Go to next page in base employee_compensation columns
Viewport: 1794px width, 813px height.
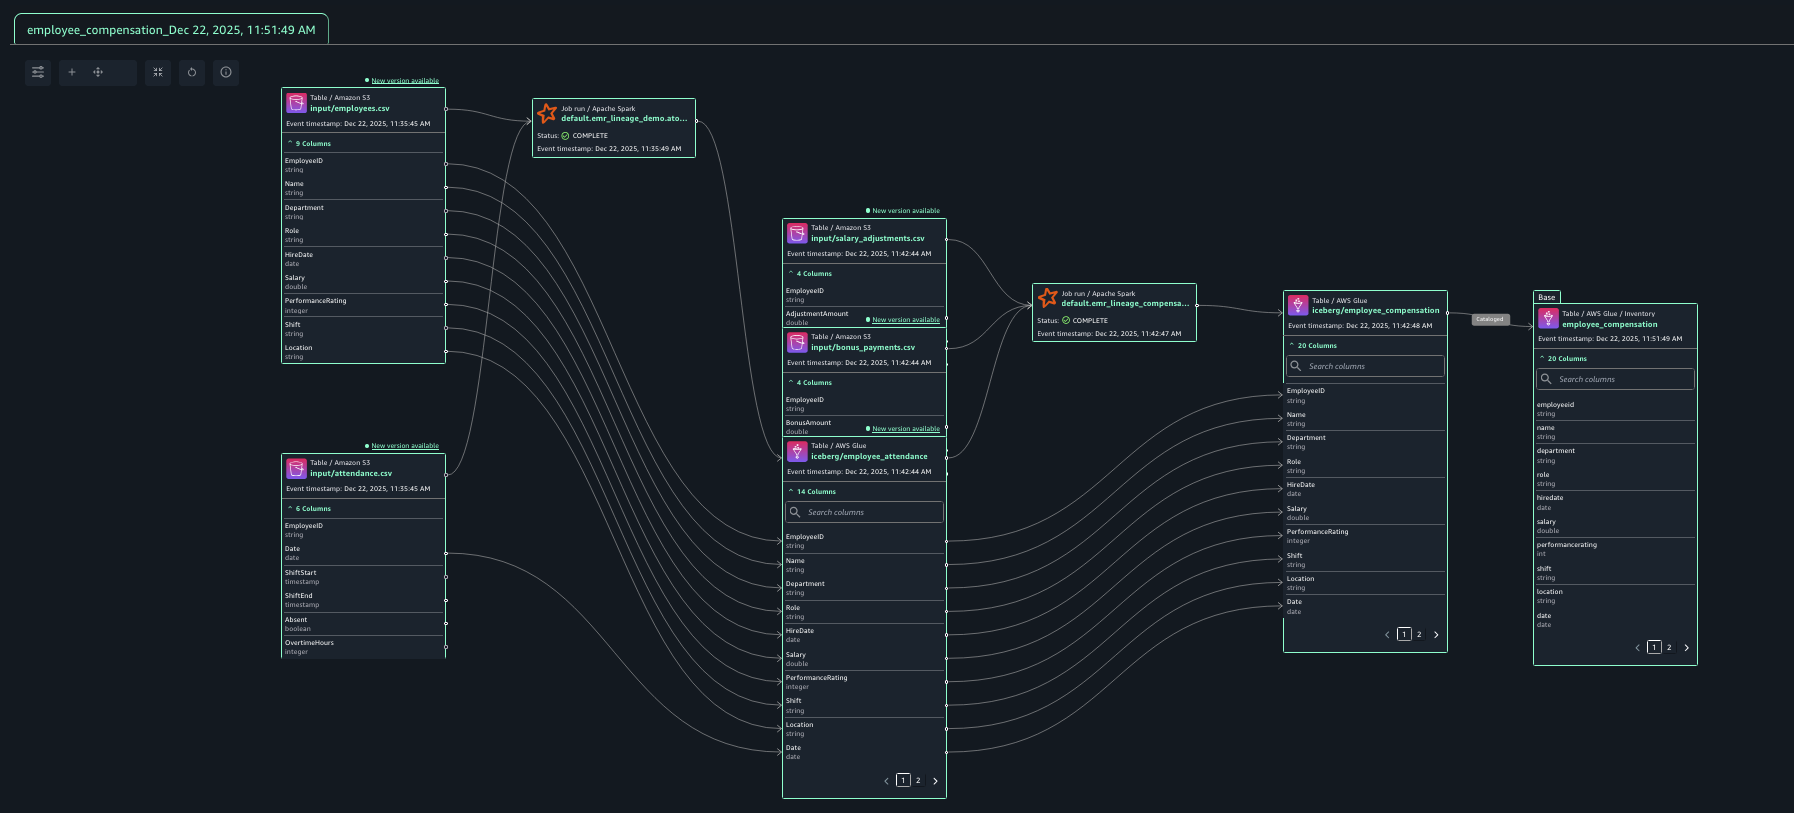point(1686,648)
